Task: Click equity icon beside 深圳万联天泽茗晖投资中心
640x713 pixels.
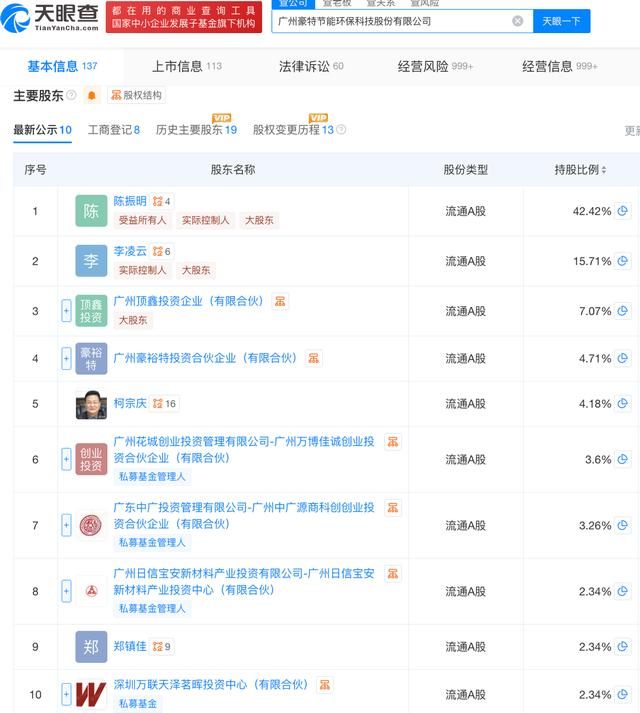Action: click(x=324, y=685)
